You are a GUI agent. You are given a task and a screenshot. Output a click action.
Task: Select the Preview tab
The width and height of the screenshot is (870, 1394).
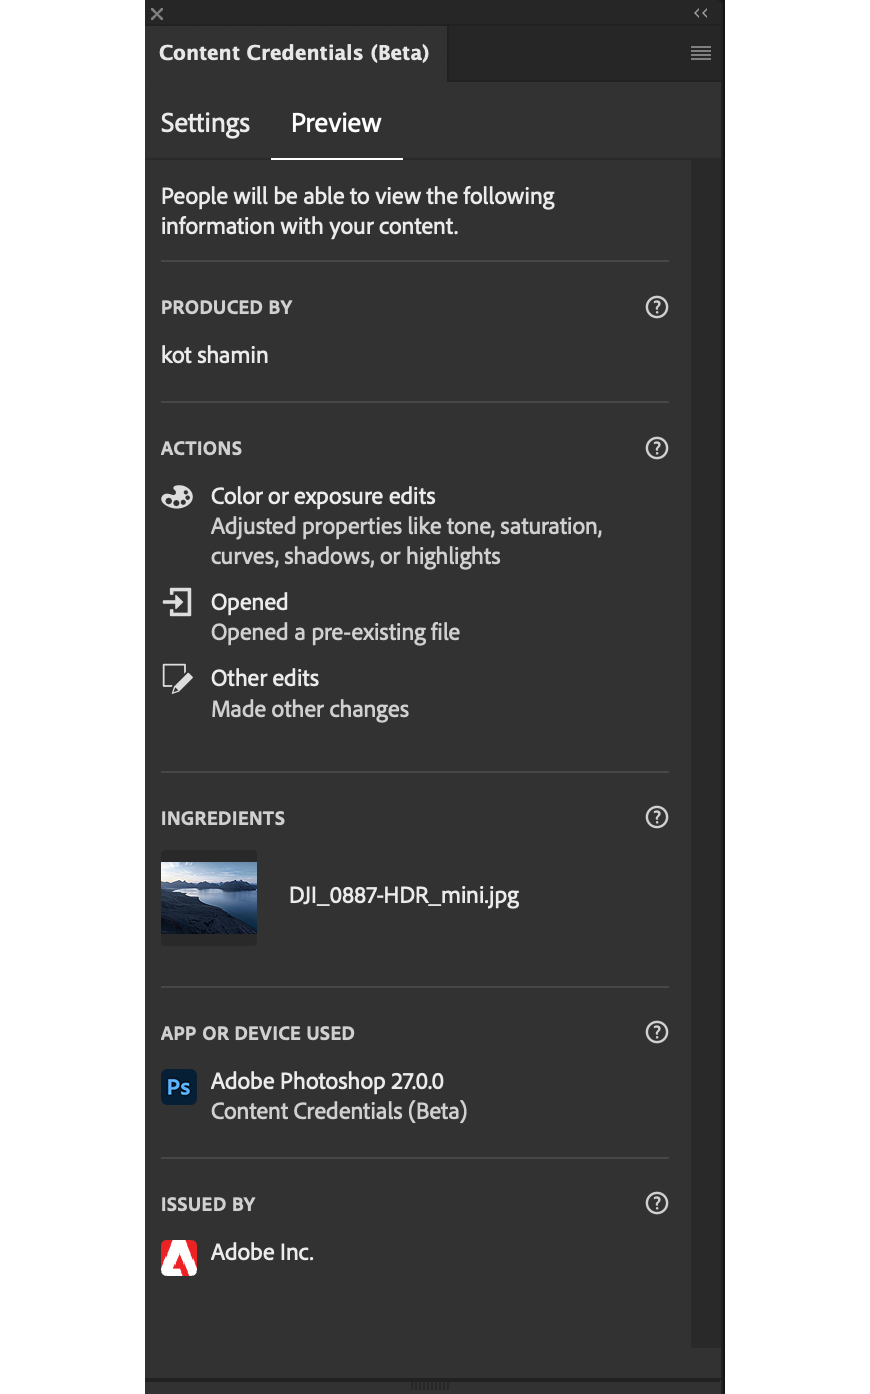[336, 123]
